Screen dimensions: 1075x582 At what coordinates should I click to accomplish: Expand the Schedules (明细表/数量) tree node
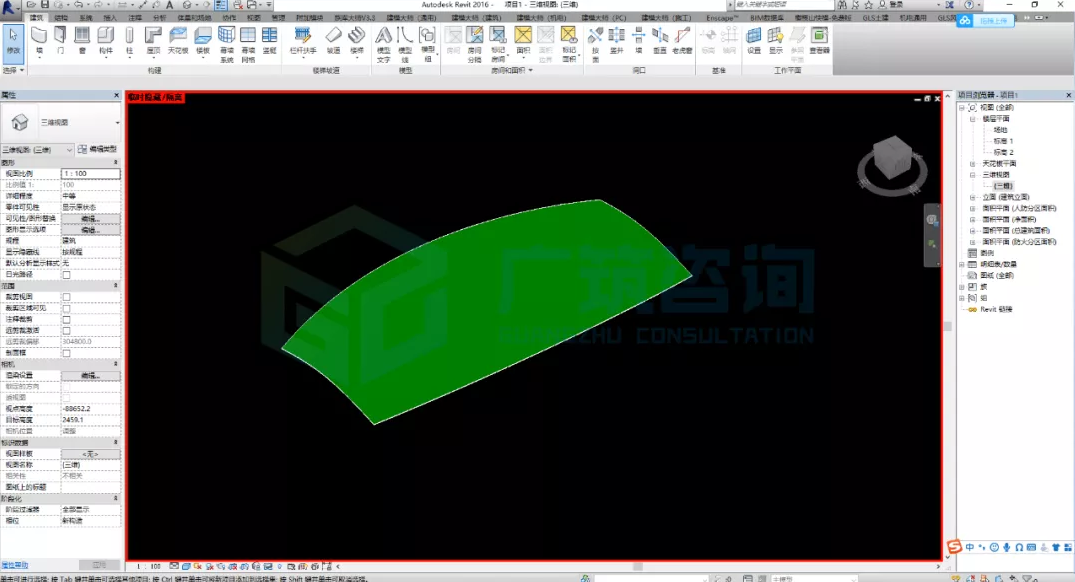tap(962, 264)
